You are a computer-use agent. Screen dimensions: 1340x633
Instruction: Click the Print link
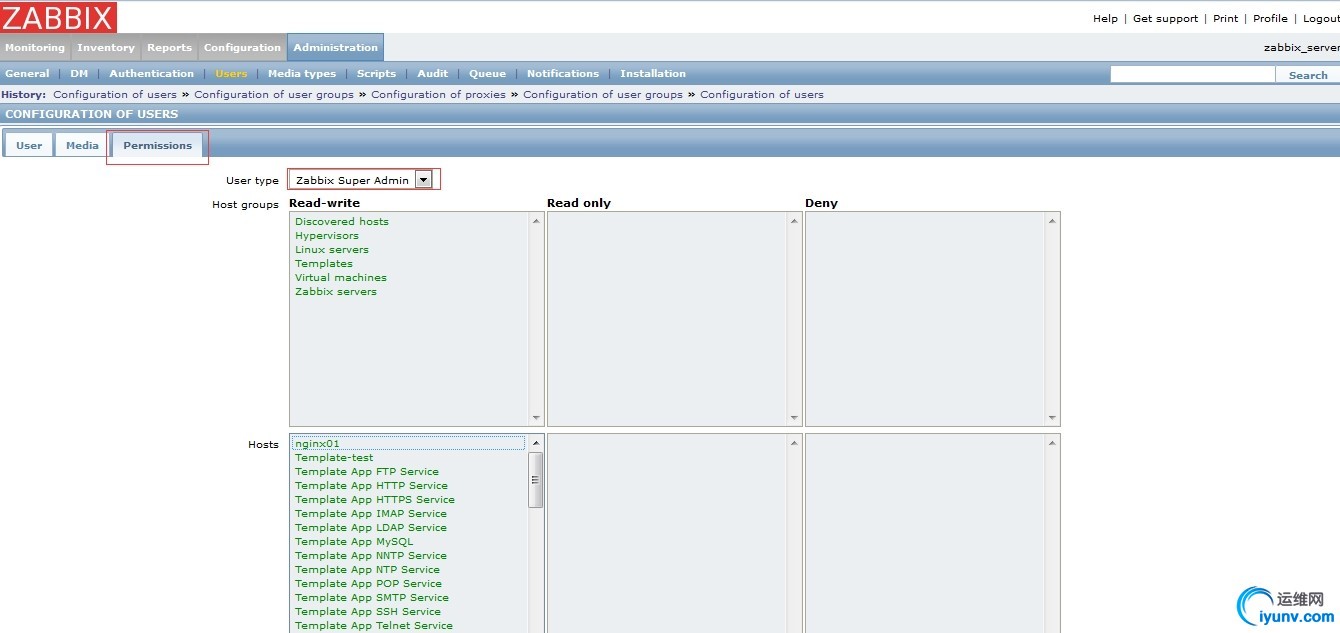(1226, 18)
